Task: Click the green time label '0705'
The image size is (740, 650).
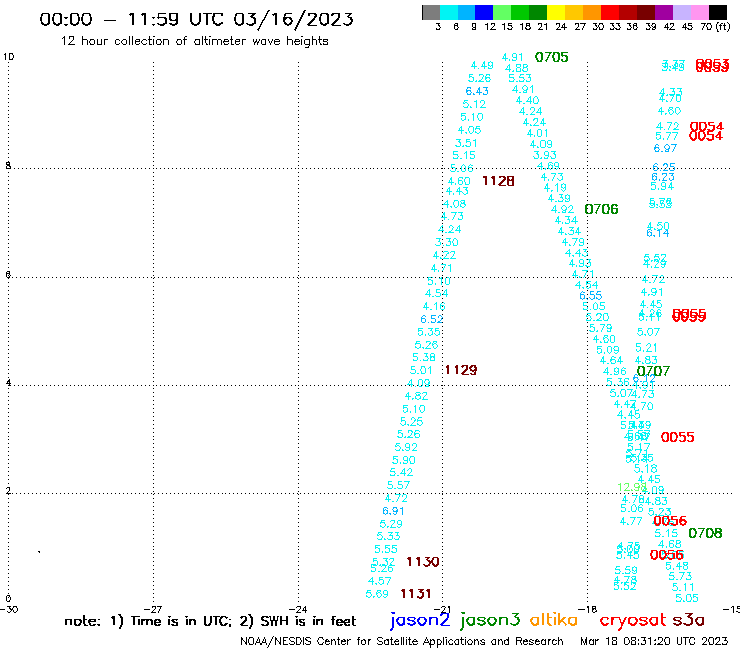Action: point(552,57)
